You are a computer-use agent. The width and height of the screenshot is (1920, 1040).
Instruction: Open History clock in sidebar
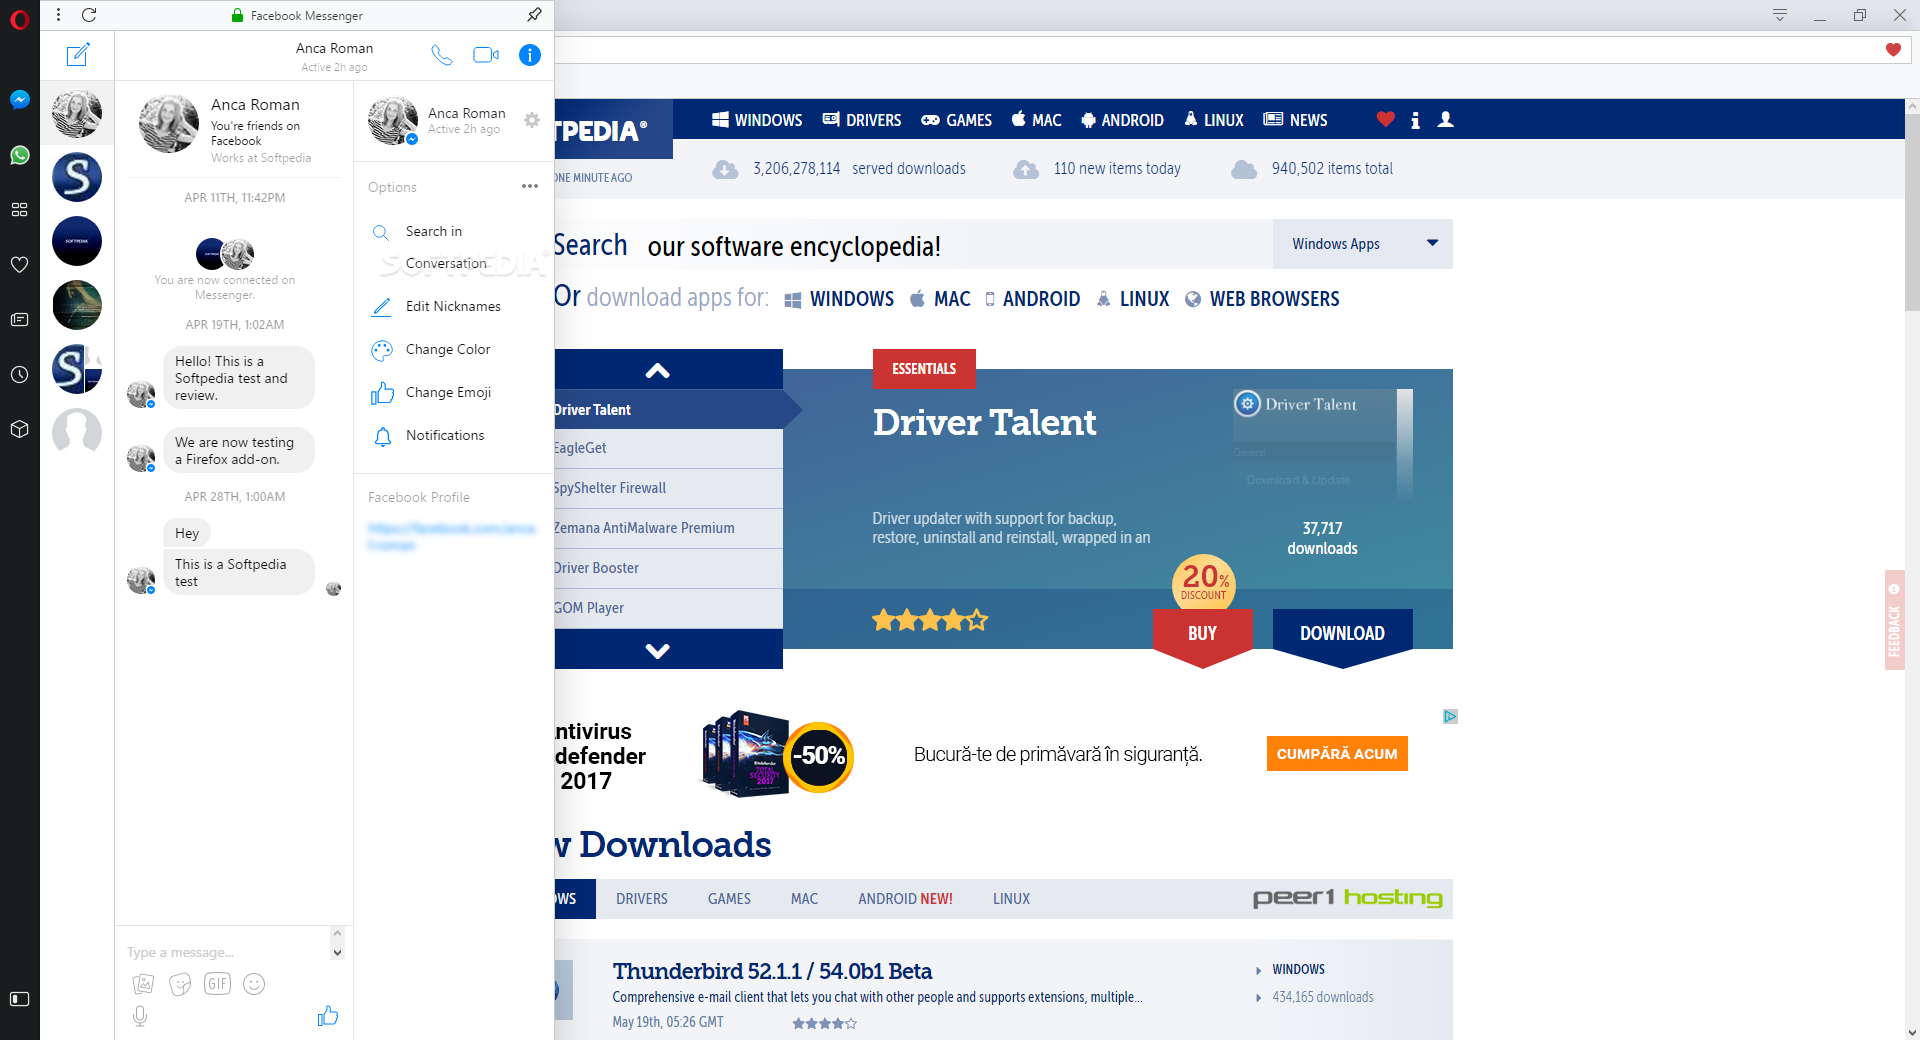[19, 374]
